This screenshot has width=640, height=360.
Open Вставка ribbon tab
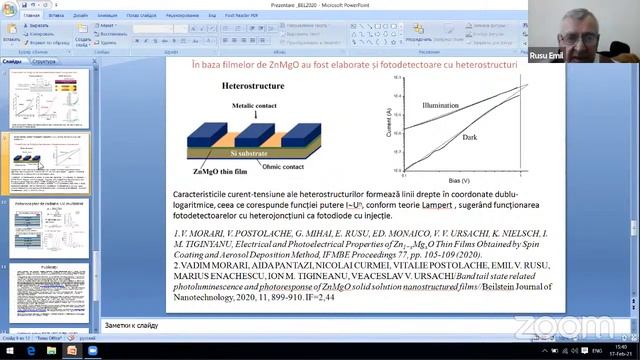click(56, 16)
